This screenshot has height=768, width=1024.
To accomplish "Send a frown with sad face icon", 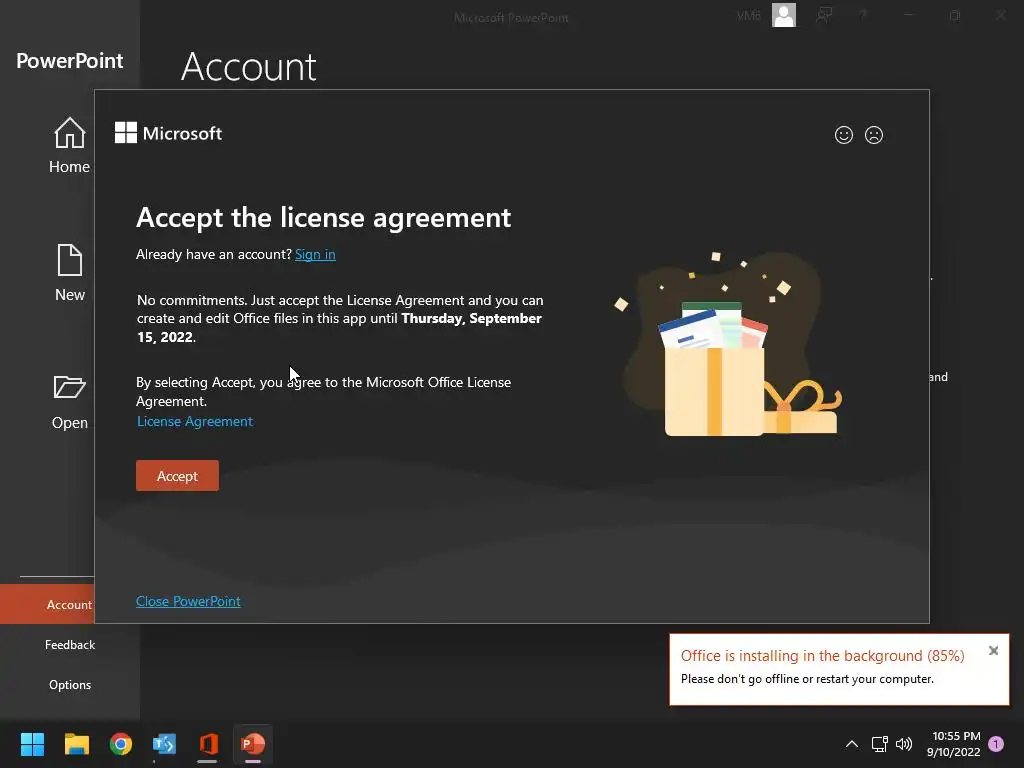I will pyautogui.click(x=874, y=135).
